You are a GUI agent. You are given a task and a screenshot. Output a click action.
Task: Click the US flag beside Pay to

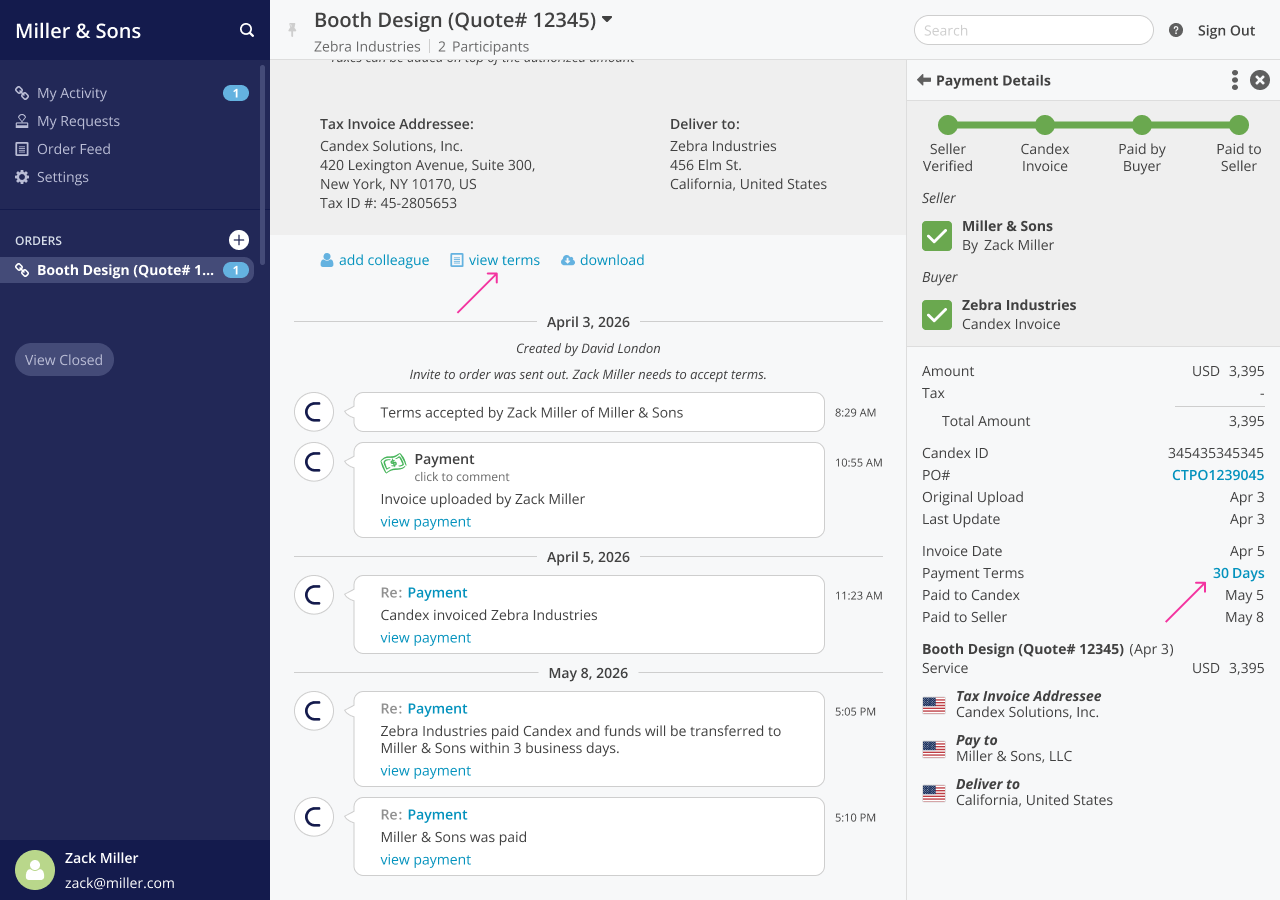pyautogui.click(x=934, y=749)
